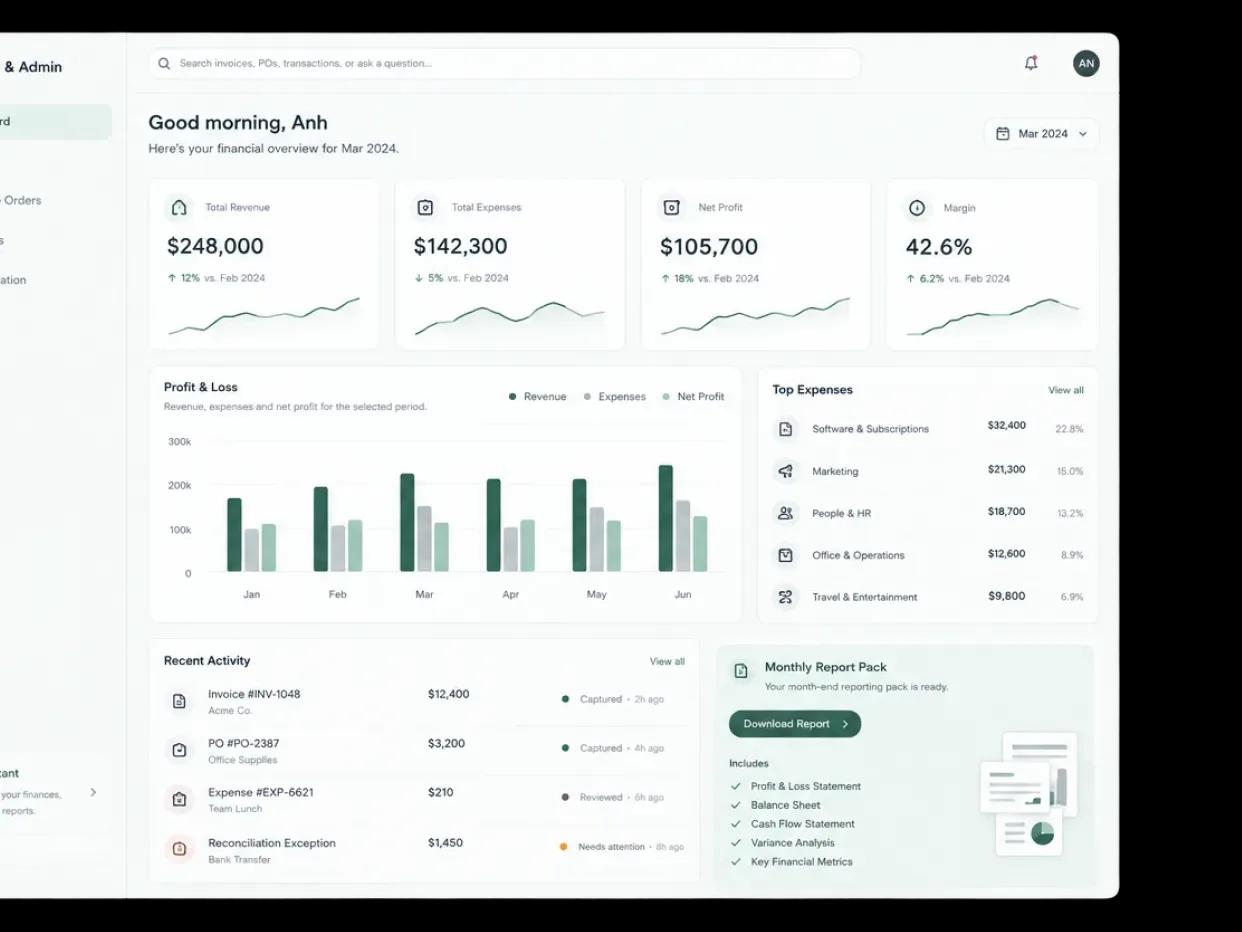Image resolution: width=1242 pixels, height=932 pixels.
Task: Click the Margin card icon
Action: click(x=917, y=208)
